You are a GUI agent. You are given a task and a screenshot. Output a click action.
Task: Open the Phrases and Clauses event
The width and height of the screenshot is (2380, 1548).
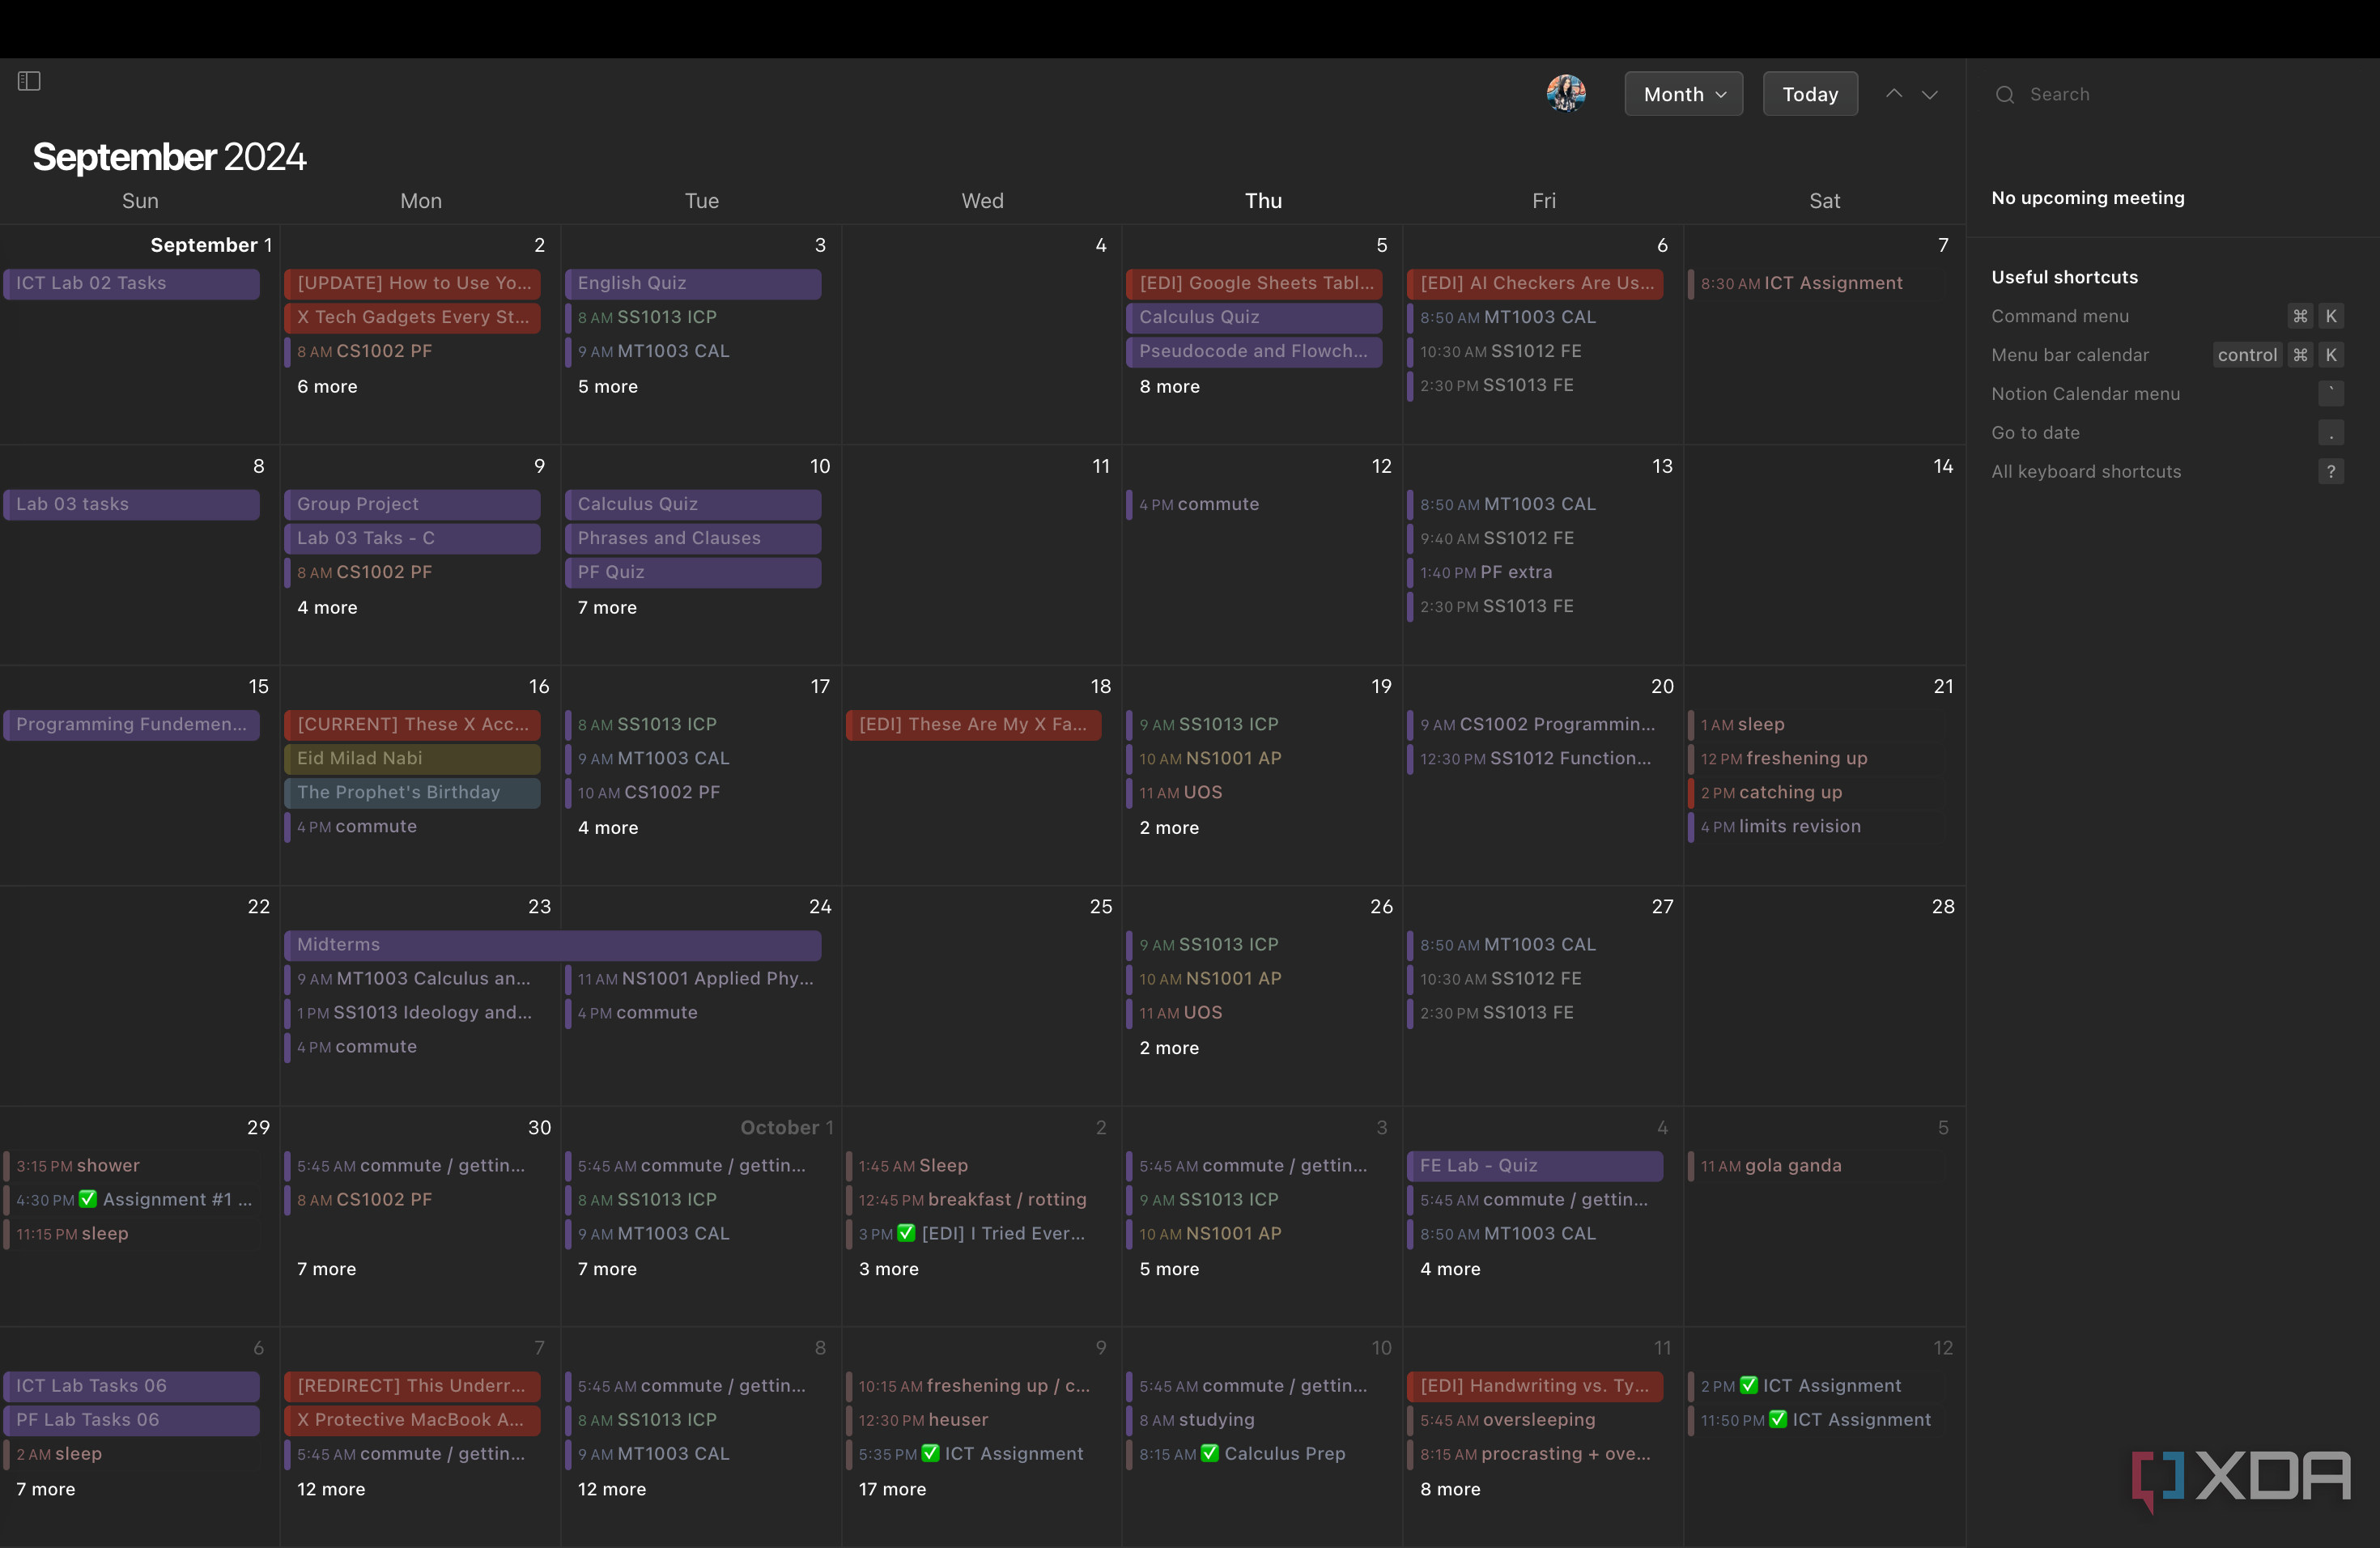[693, 538]
